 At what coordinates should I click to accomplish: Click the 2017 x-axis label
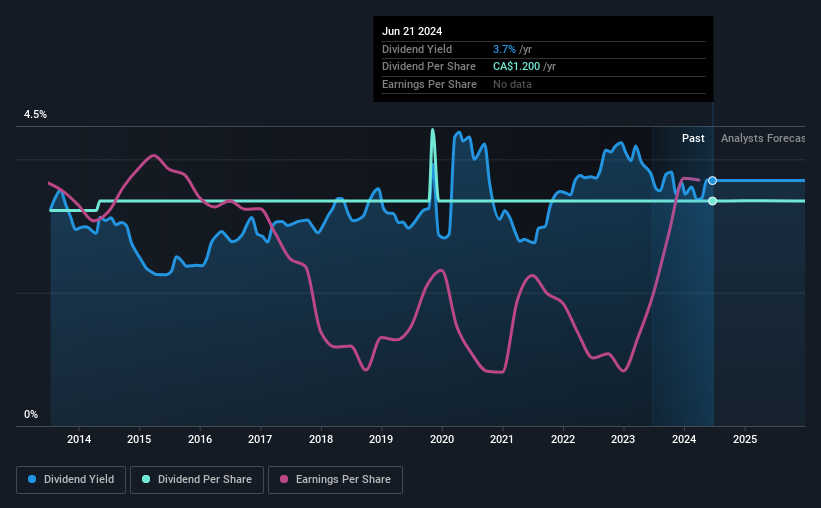[260, 439]
